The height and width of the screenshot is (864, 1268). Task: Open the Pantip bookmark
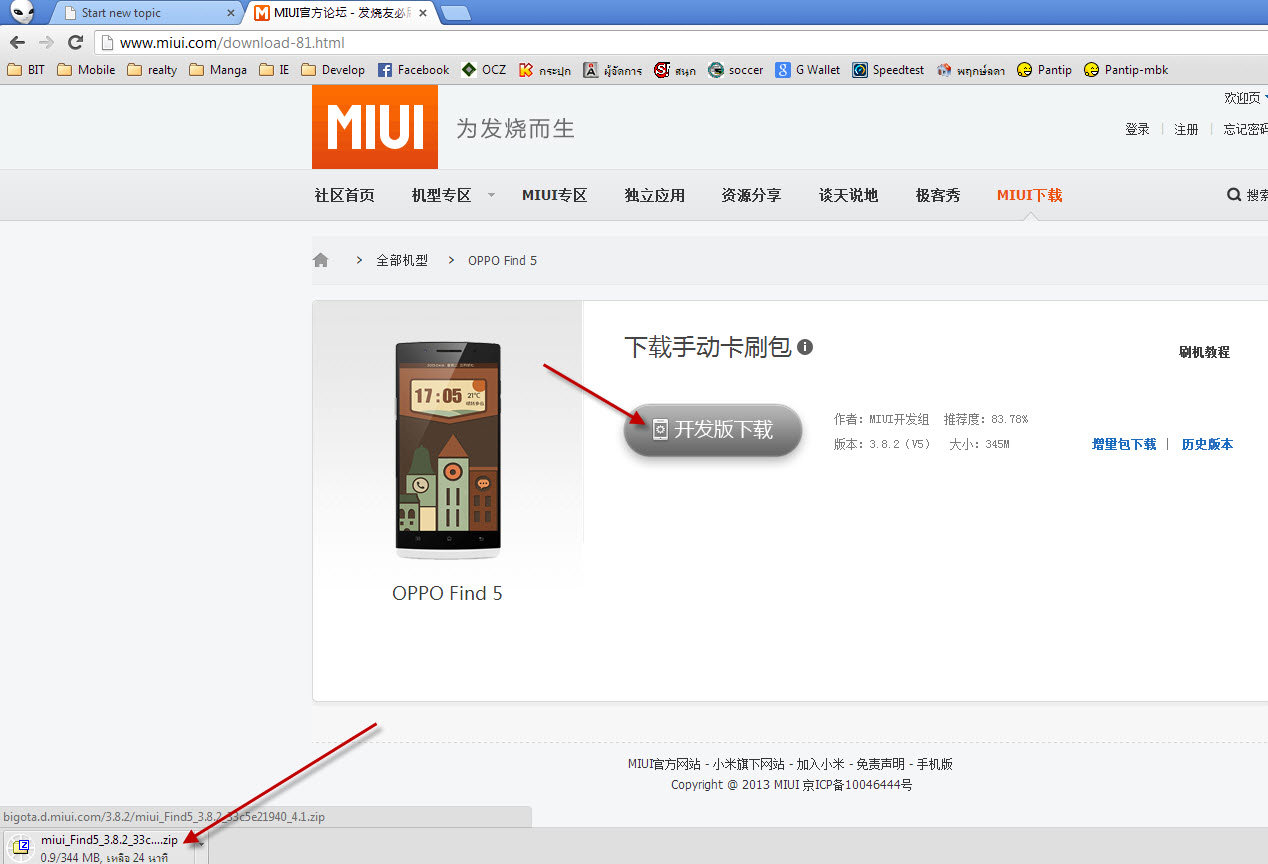(x=1044, y=70)
